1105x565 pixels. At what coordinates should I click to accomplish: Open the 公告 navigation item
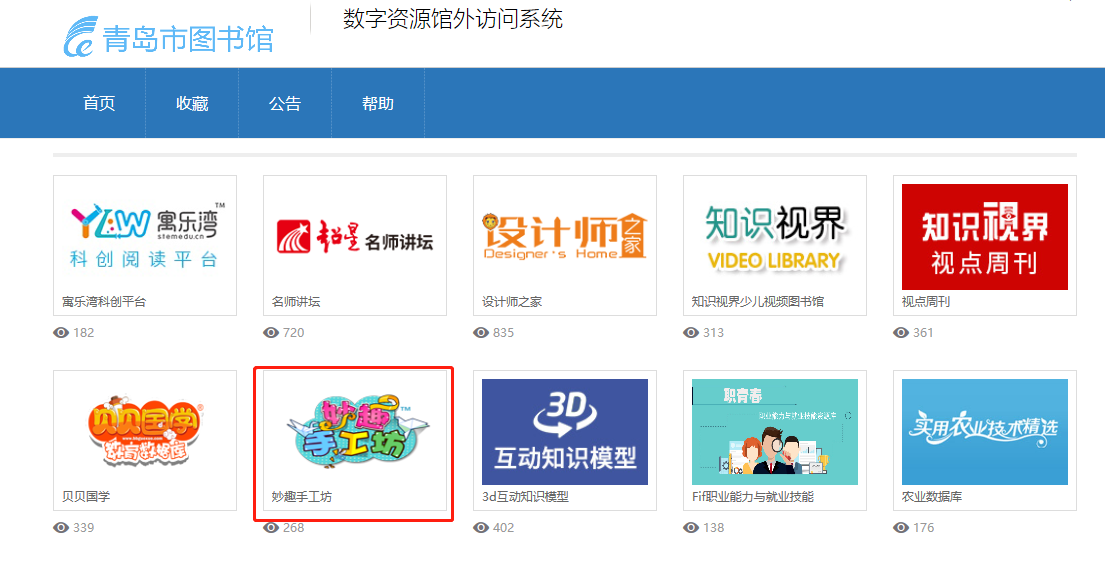285,104
